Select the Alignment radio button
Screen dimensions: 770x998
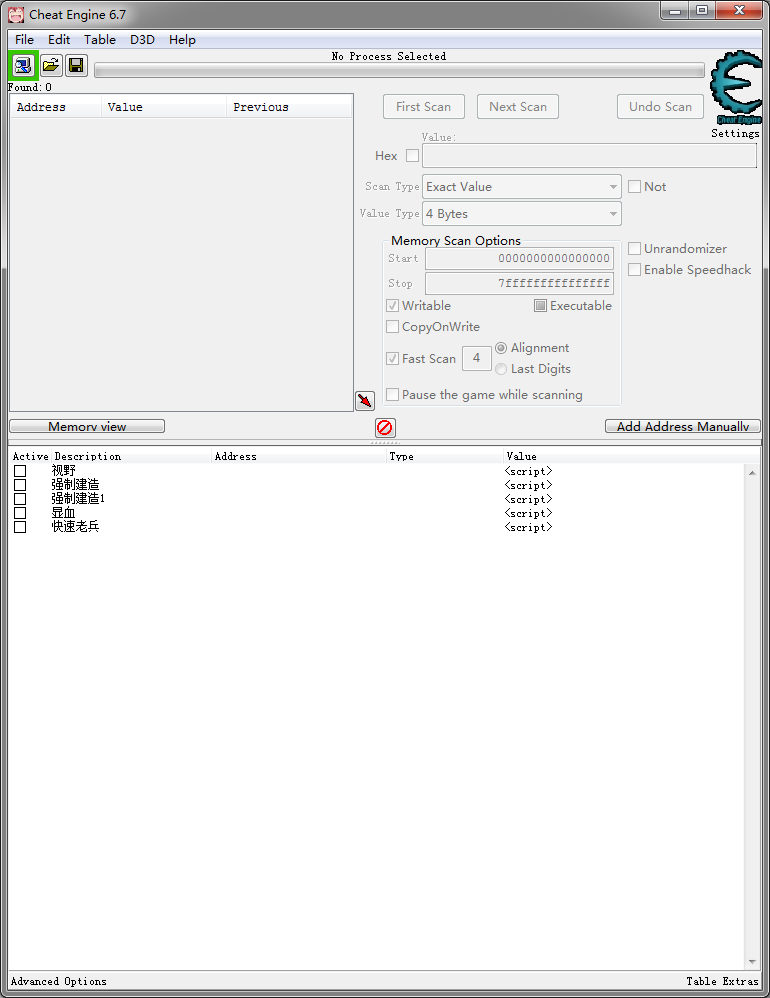pyautogui.click(x=501, y=348)
